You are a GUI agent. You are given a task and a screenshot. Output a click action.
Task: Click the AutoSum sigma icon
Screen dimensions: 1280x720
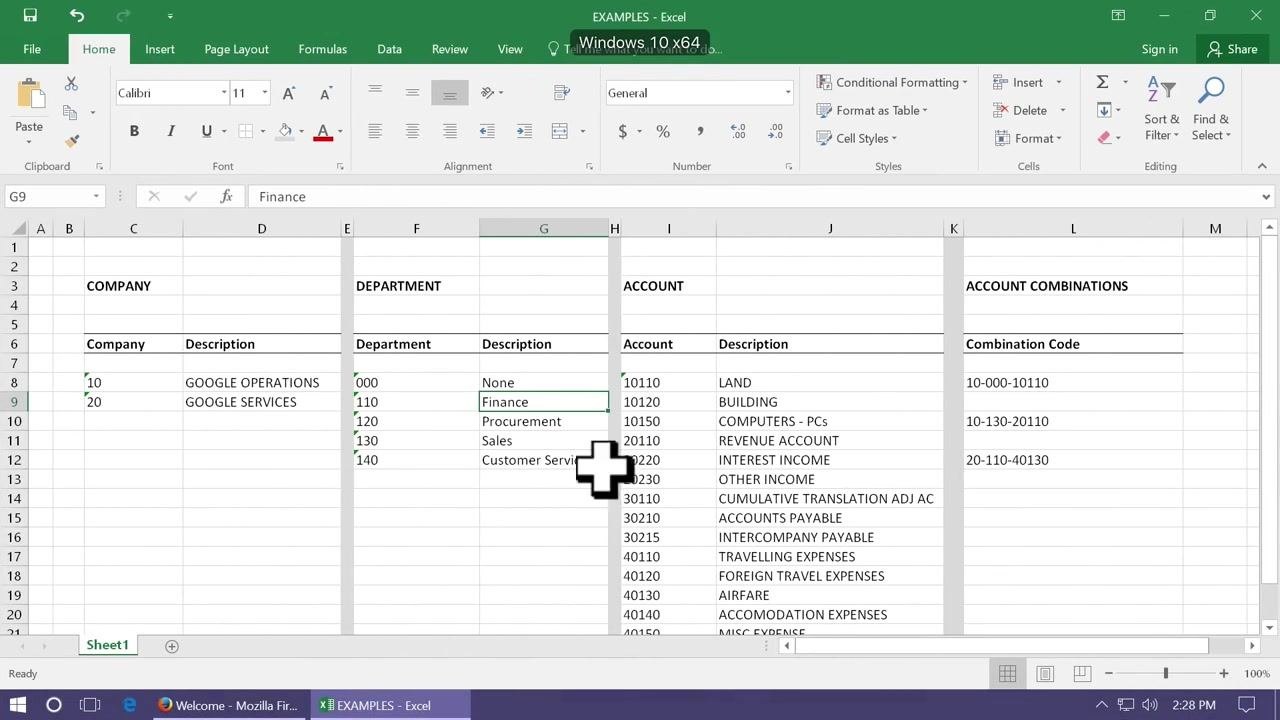[1102, 82]
